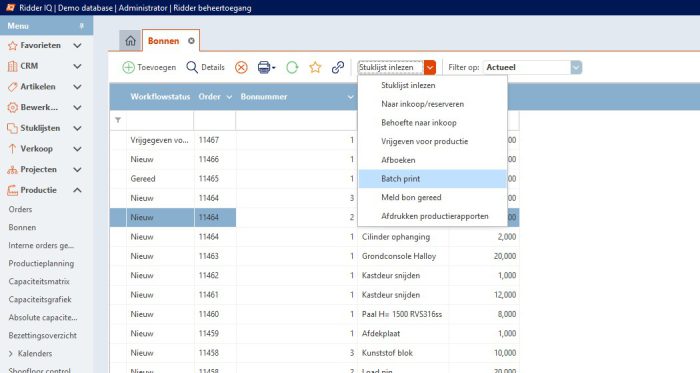Expand the Verkoop section chevron
The image size is (700, 373).
pyautogui.click(x=77, y=149)
